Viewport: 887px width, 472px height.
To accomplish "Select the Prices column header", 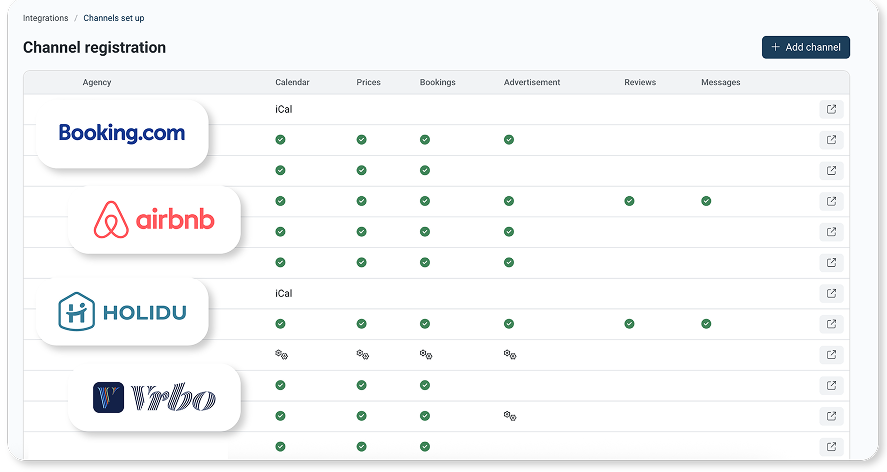I will coord(368,82).
